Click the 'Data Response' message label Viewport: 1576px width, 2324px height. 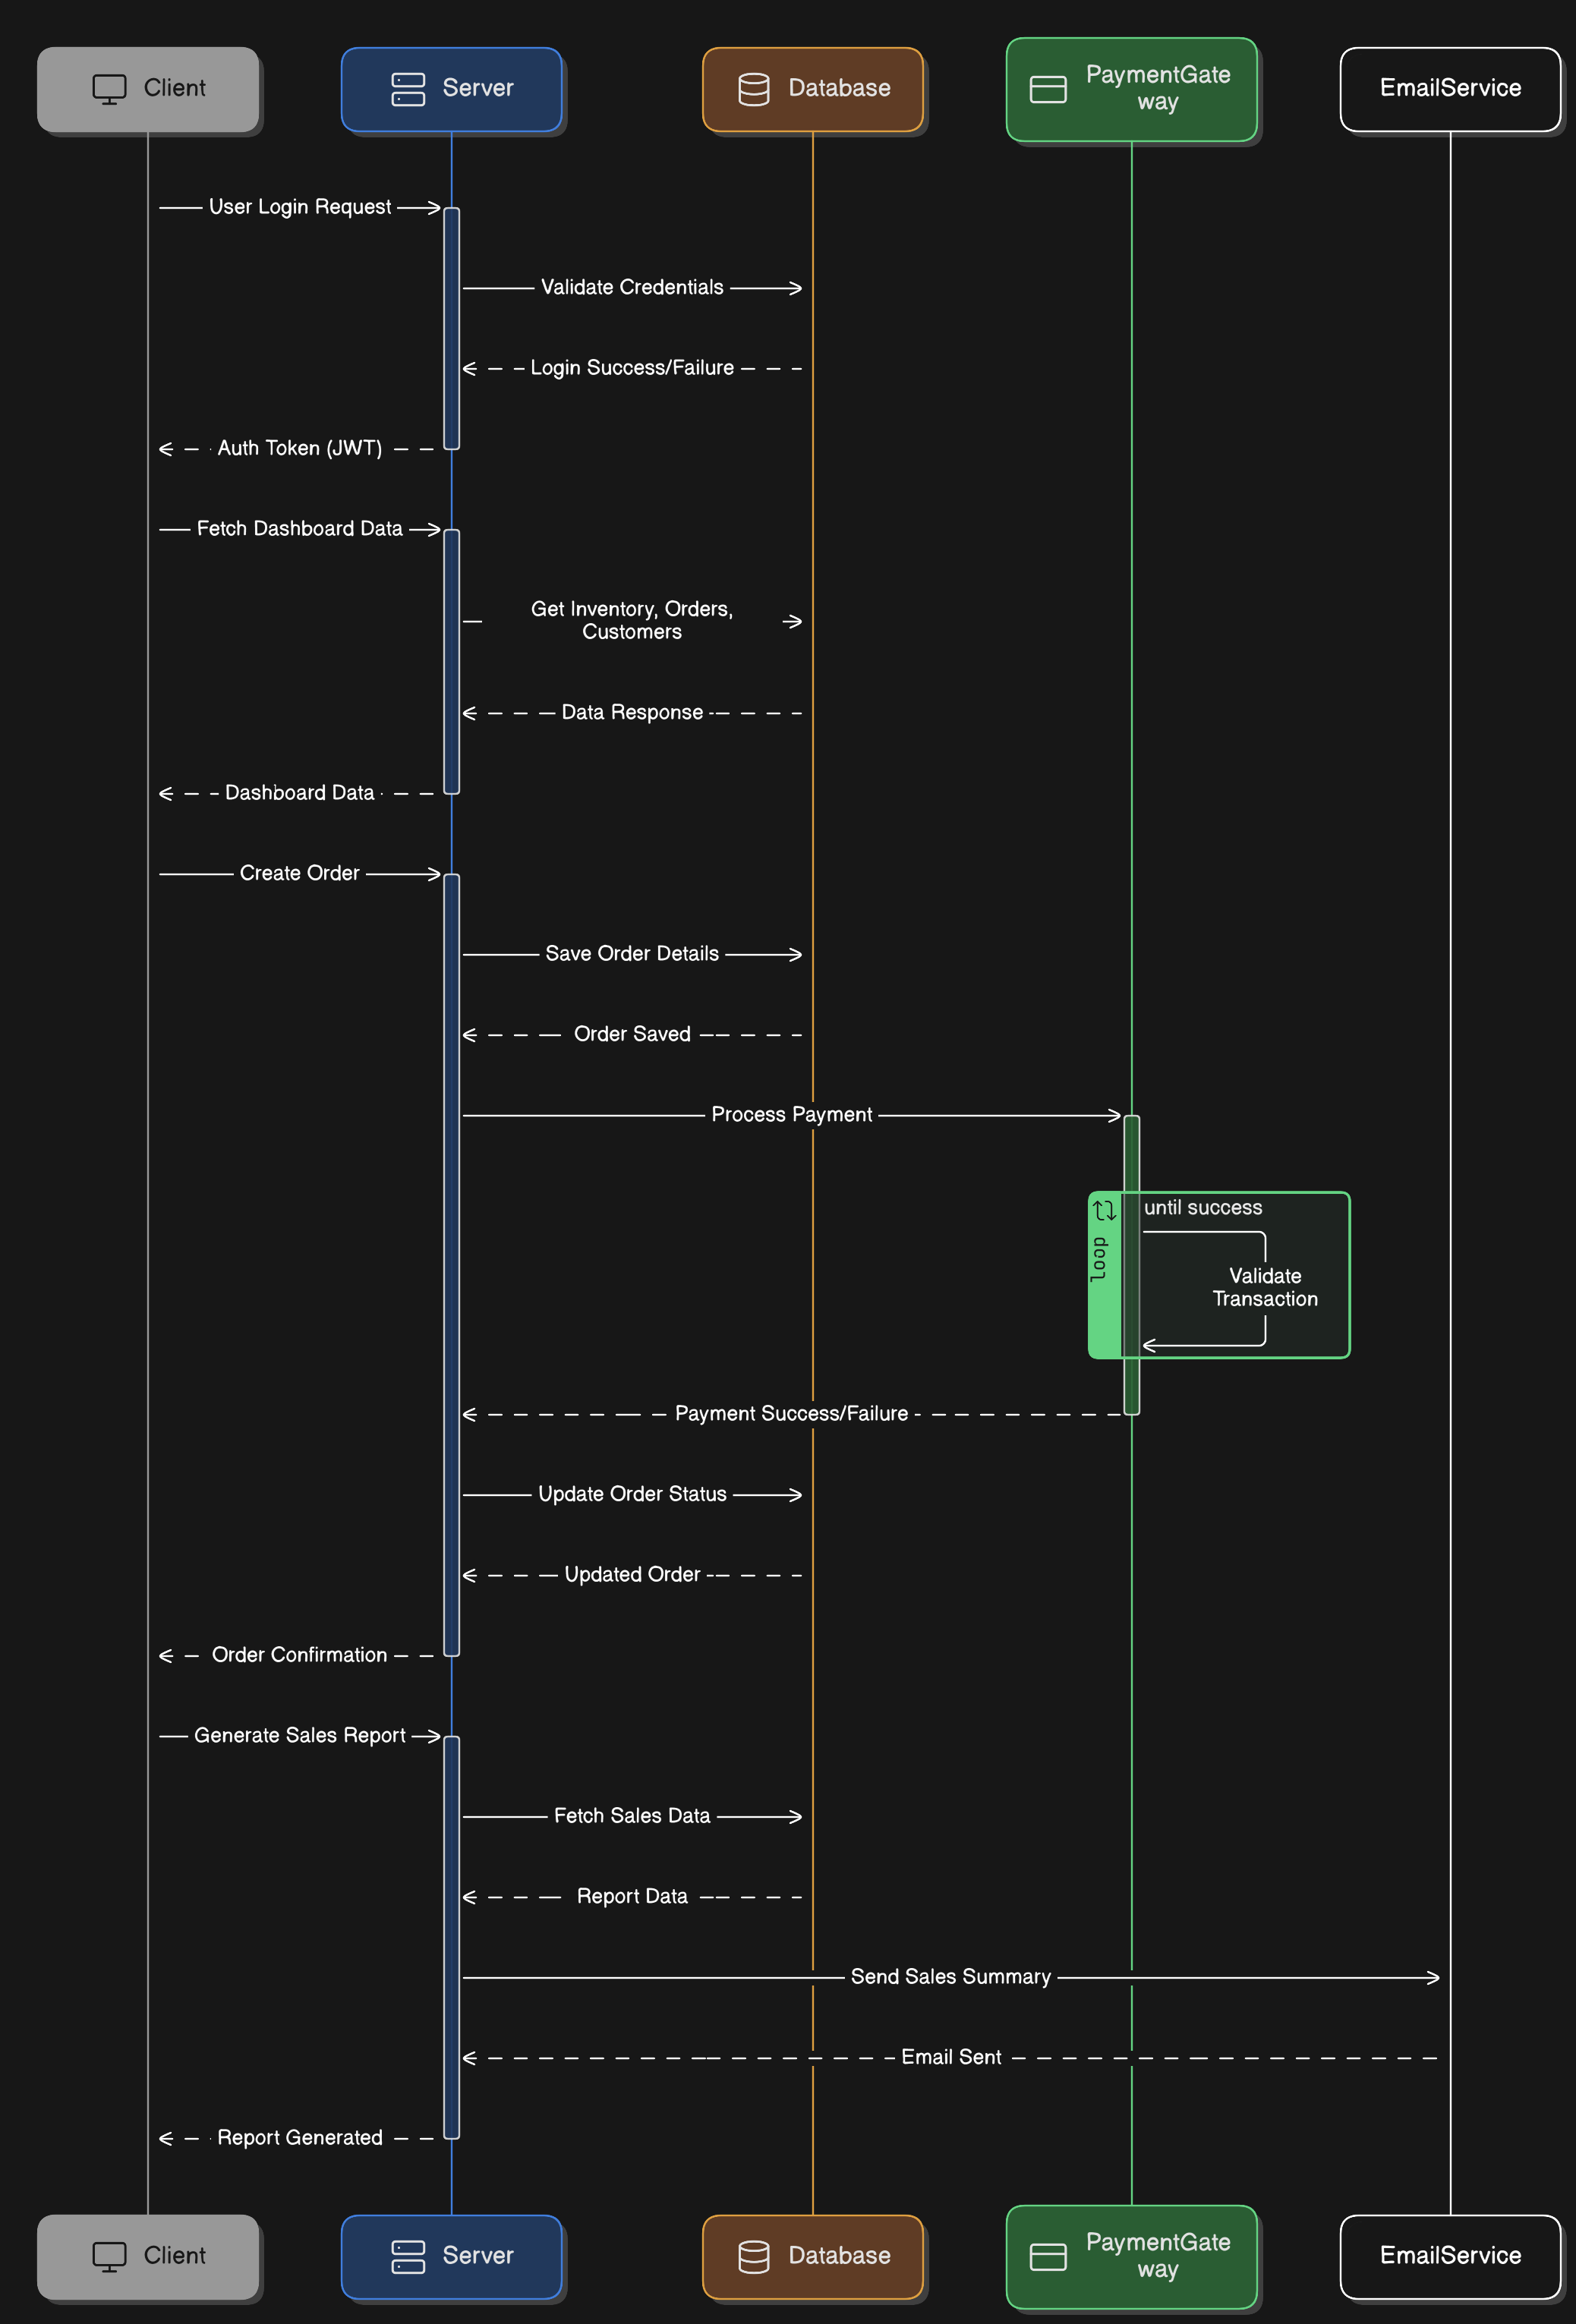tap(632, 712)
